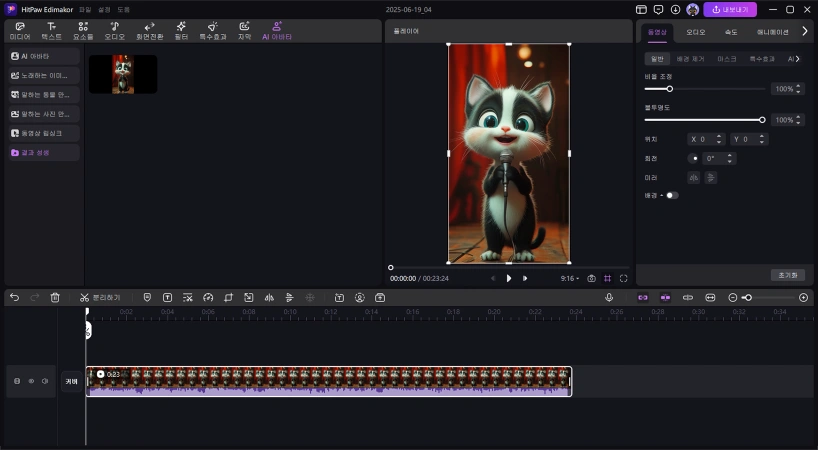Click the timeline zoom slider handle
The height and width of the screenshot is (450, 818).
click(x=748, y=297)
